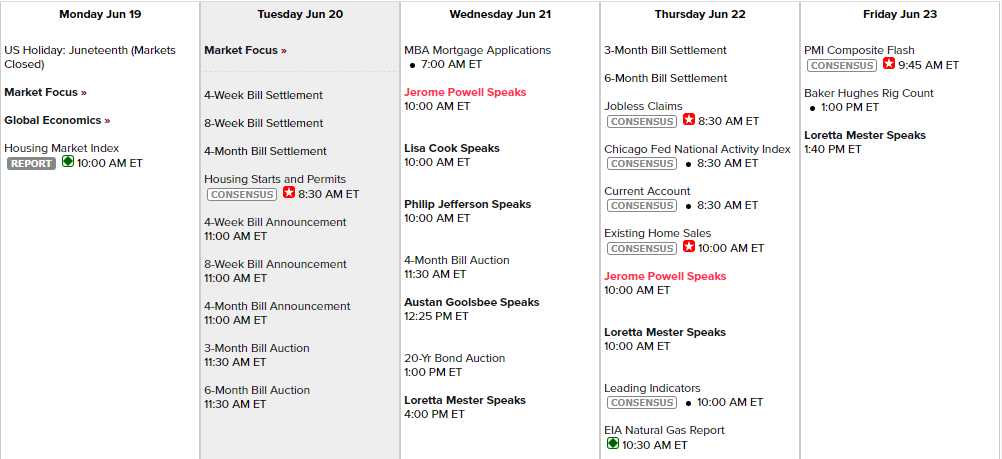Click the red star beside PMI Composite Flash
Screen dimensions: 1002x459
tap(889, 64)
